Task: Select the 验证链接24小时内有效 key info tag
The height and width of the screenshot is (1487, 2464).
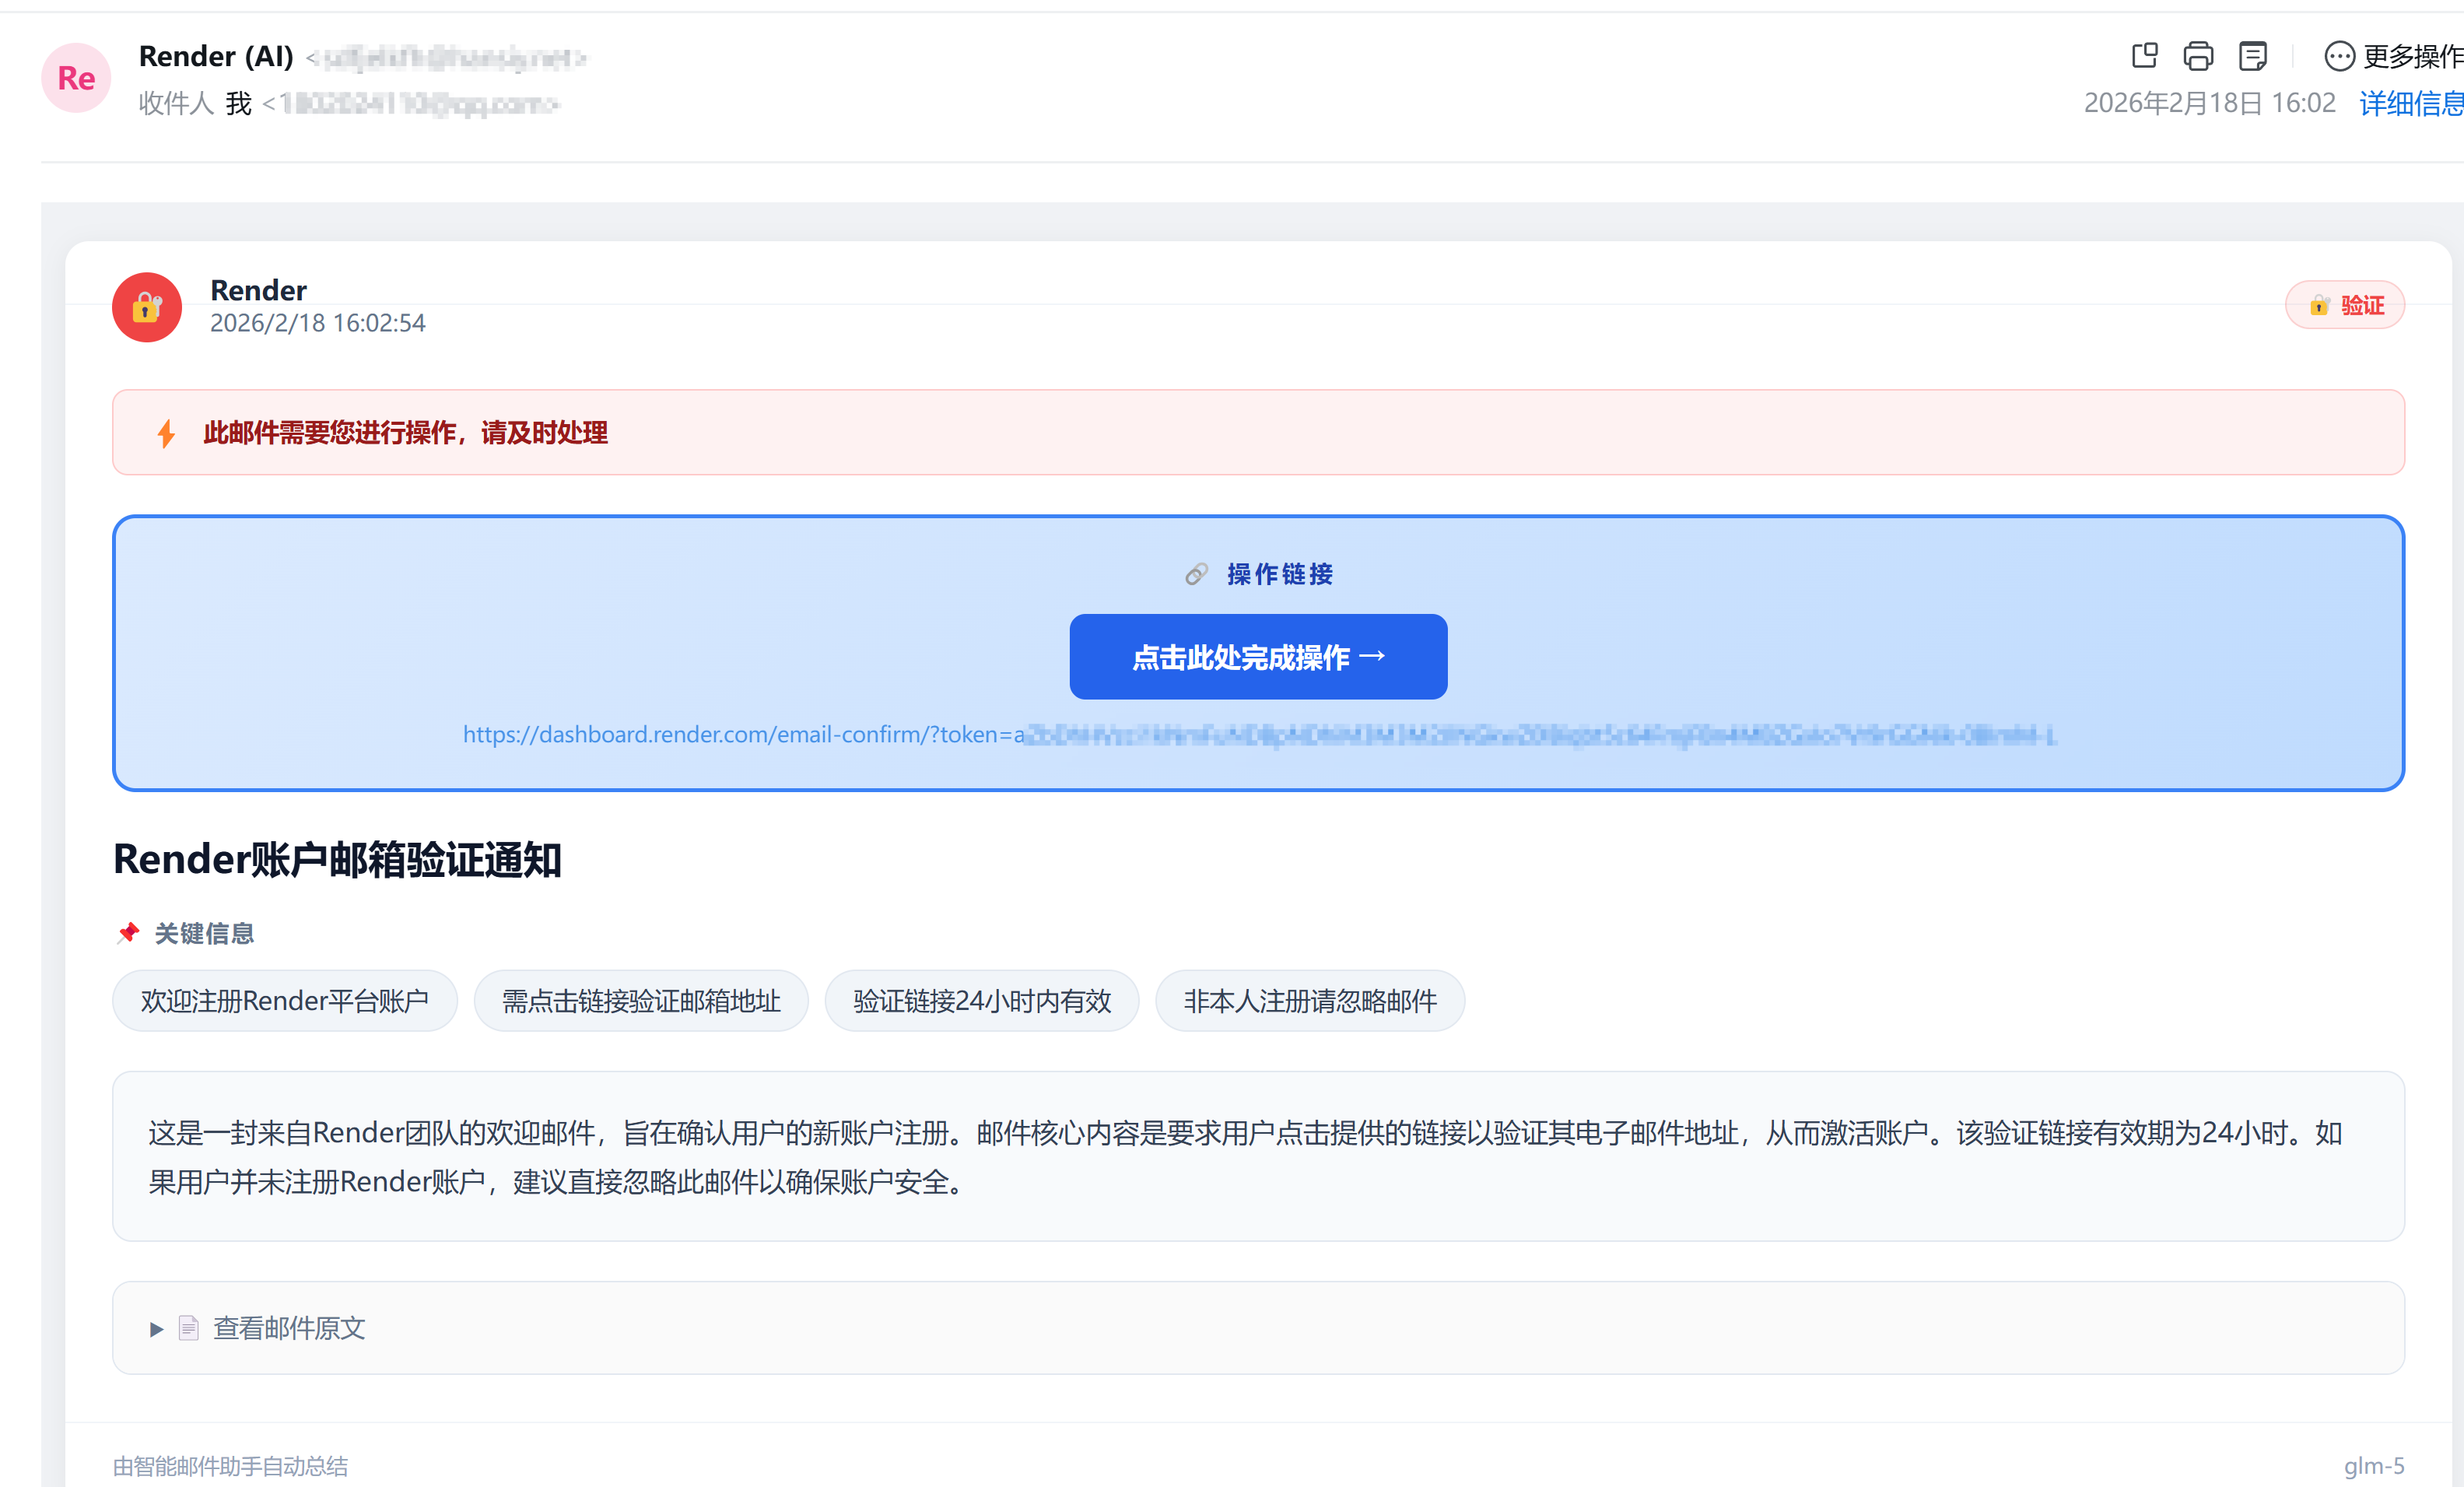Action: (981, 1000)
